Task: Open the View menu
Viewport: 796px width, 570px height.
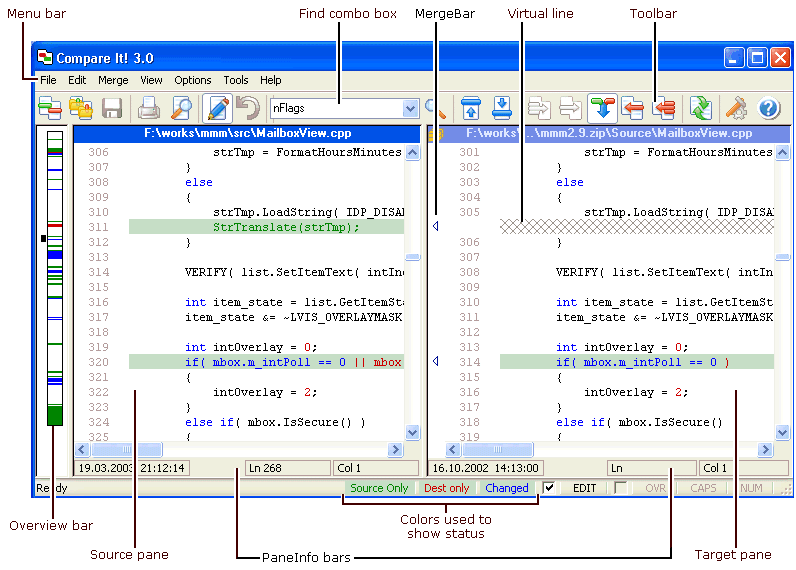Action: click(x=151, y=80)
